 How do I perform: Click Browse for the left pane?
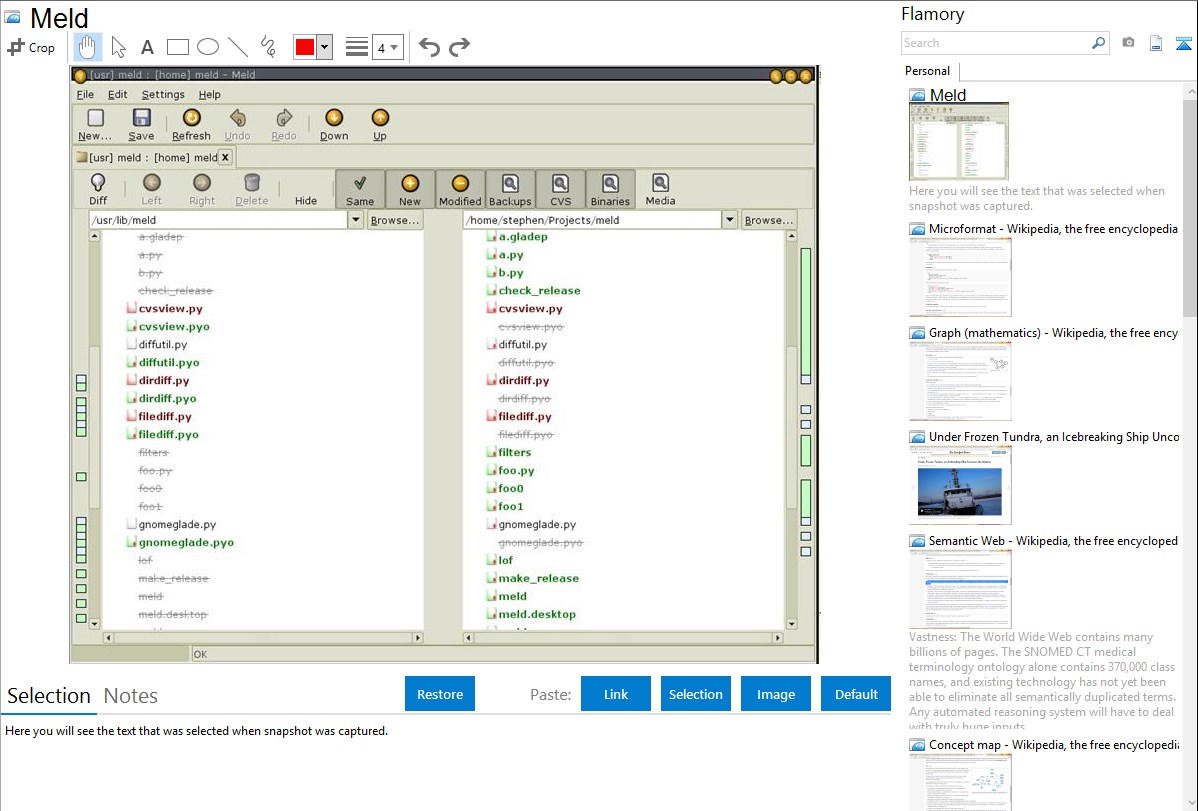tap(394, 219)
